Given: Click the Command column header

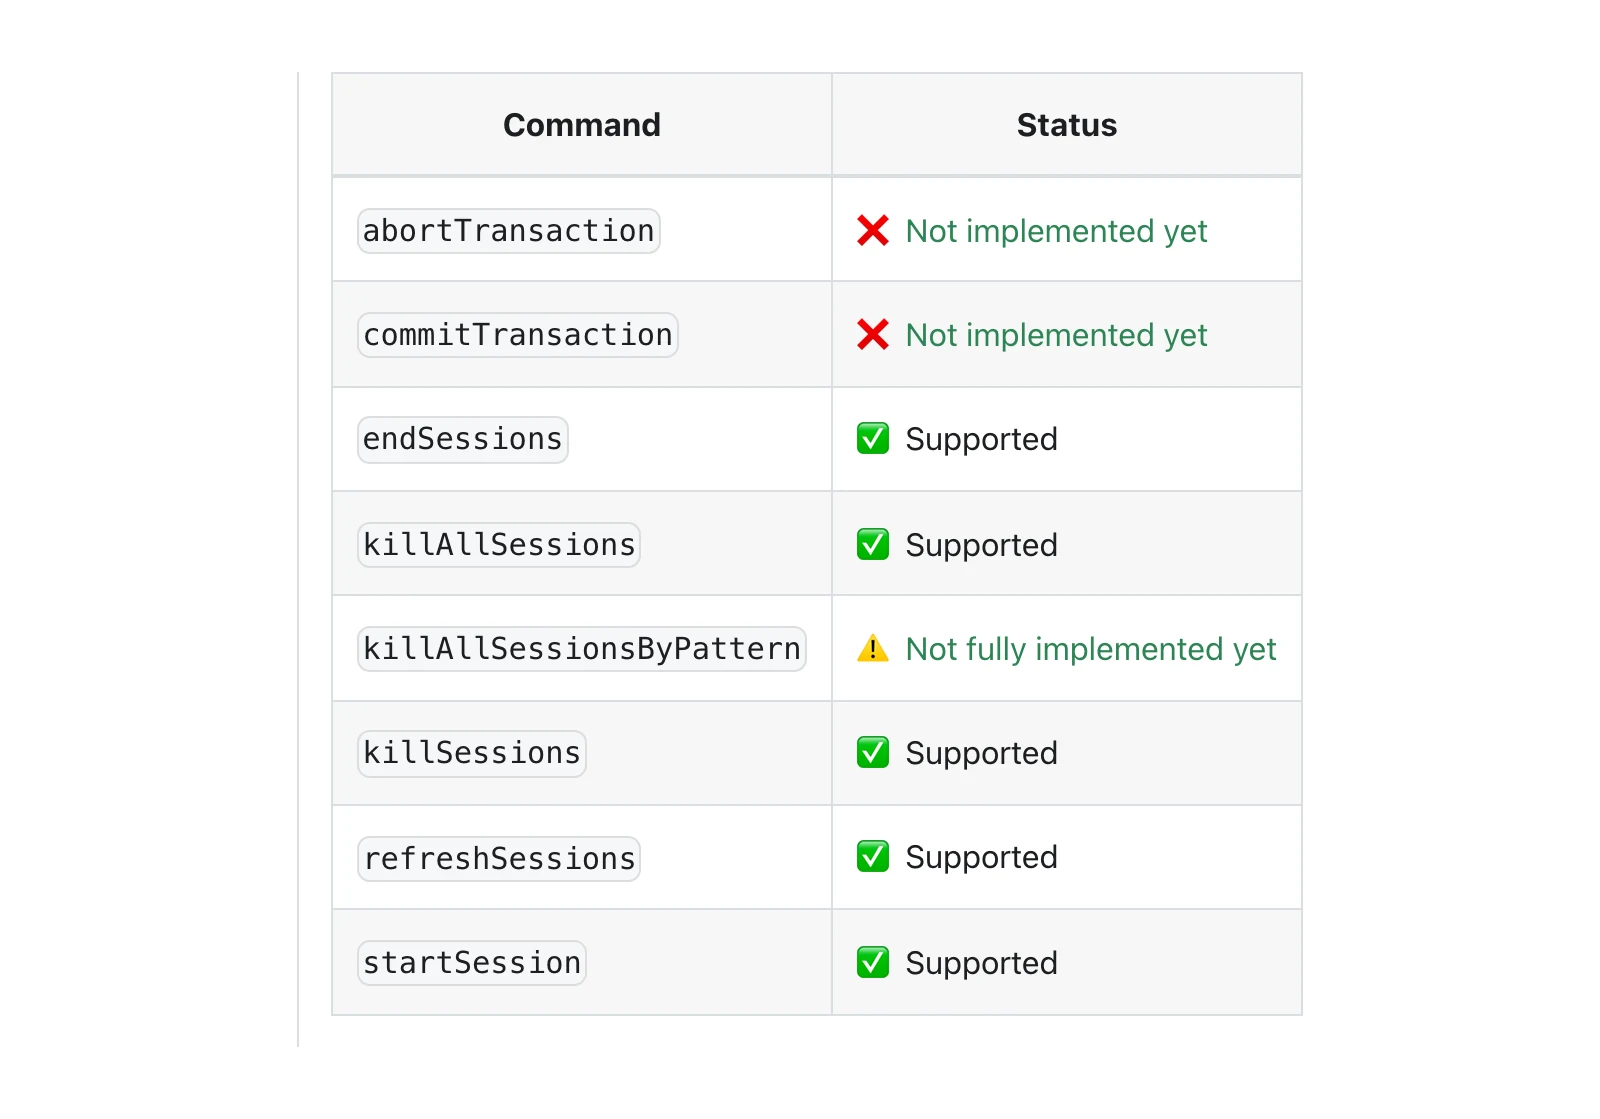Looking at the screenshot, I should tap(582, 125).
